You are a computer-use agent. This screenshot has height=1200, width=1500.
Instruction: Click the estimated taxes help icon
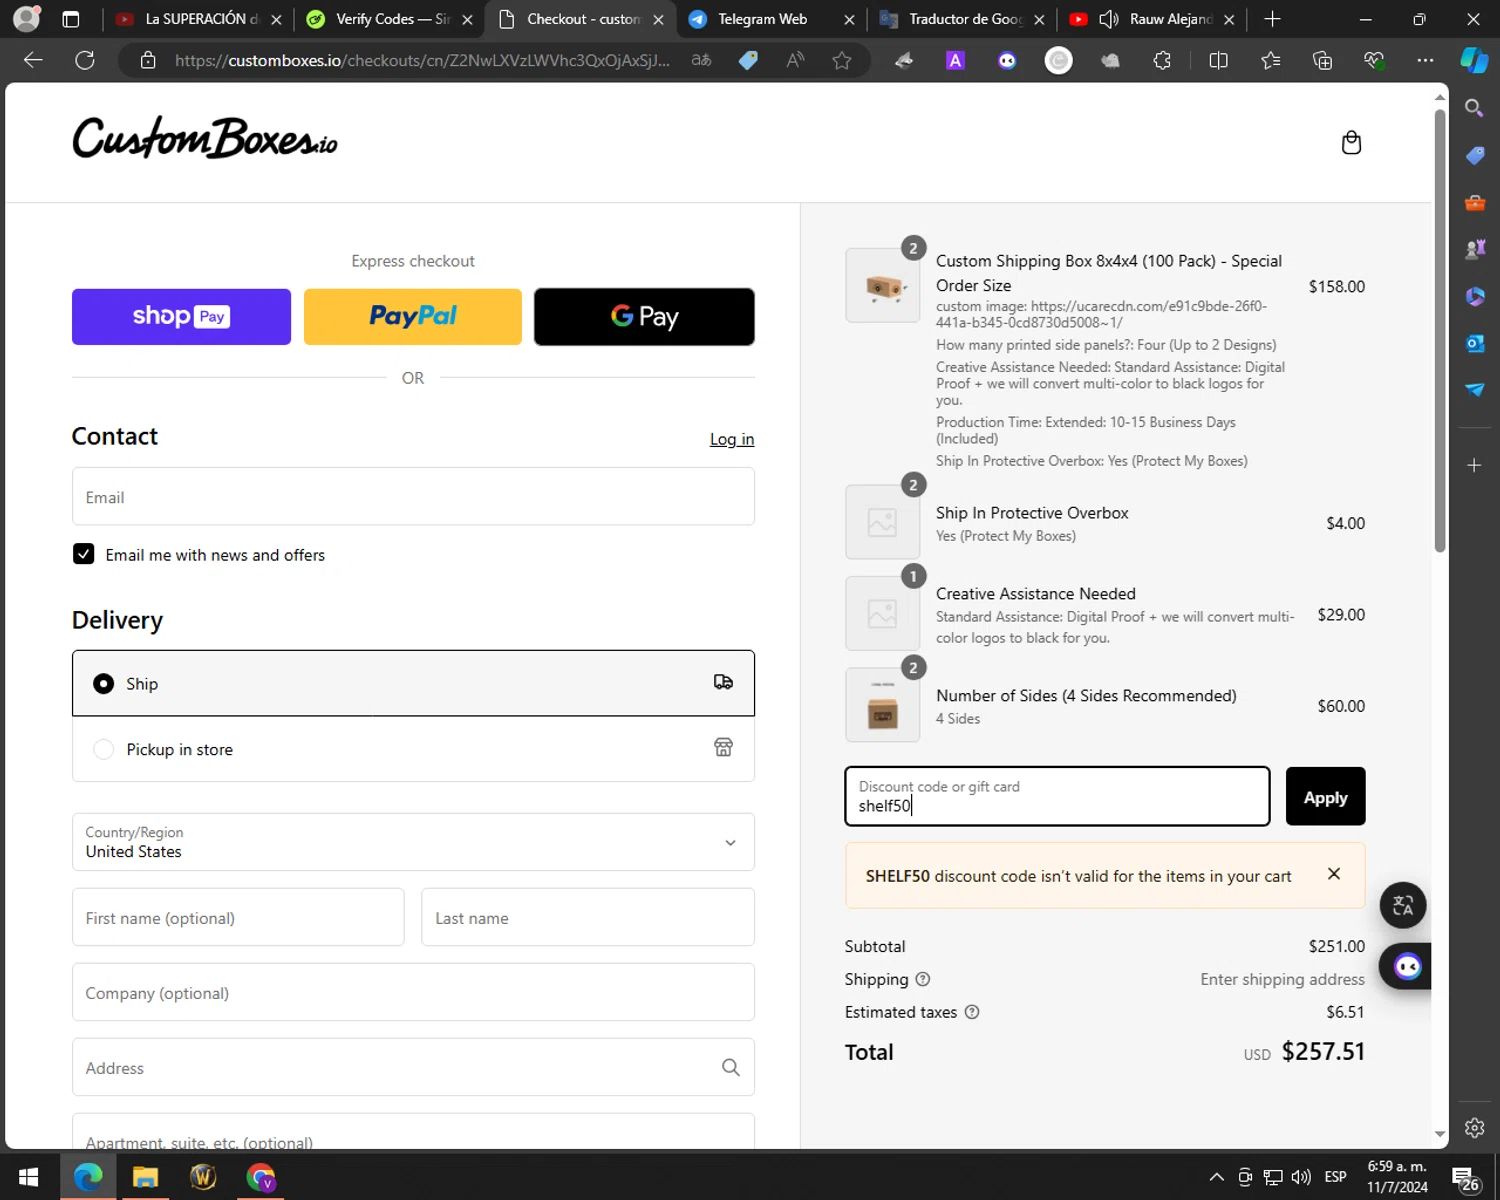click(972, 1012)
